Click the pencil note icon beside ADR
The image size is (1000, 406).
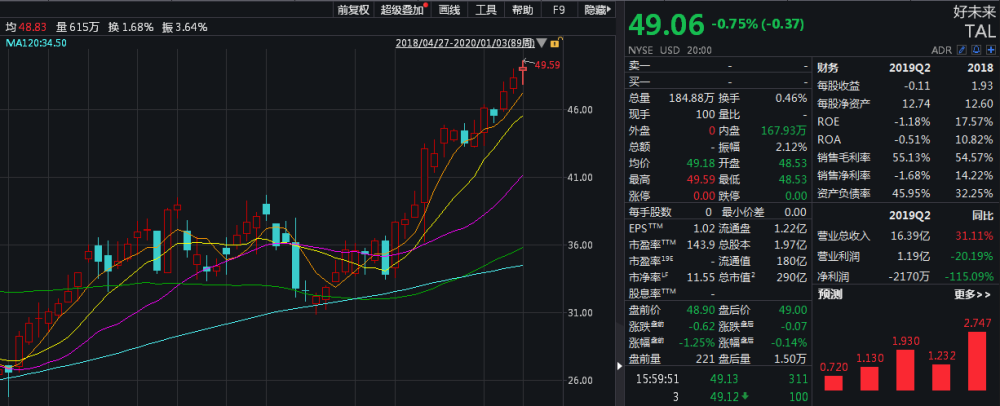pyautogui.click(x=963, y=50)
